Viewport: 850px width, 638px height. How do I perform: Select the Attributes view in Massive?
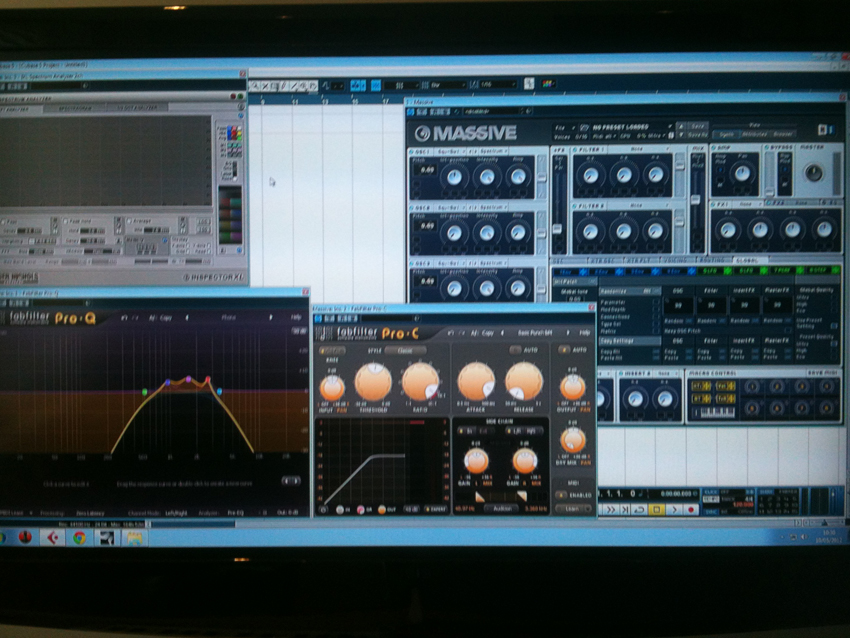click(754, 134)
